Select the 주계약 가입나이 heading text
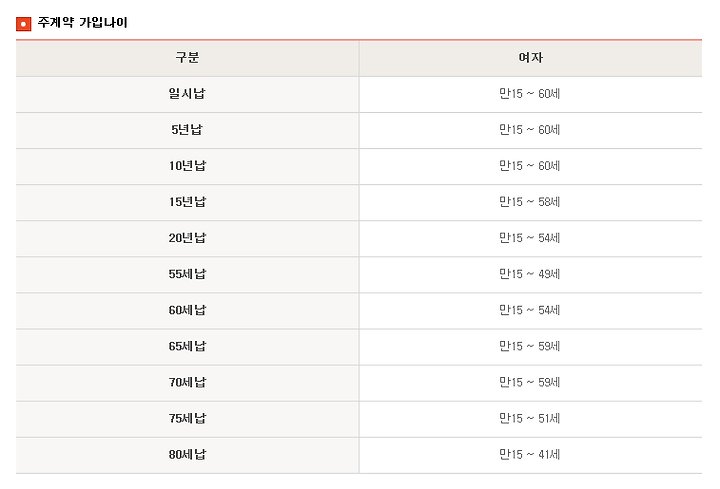Image resolution: width=720 pixels, height=489 pixels. [x=82, y=22]
